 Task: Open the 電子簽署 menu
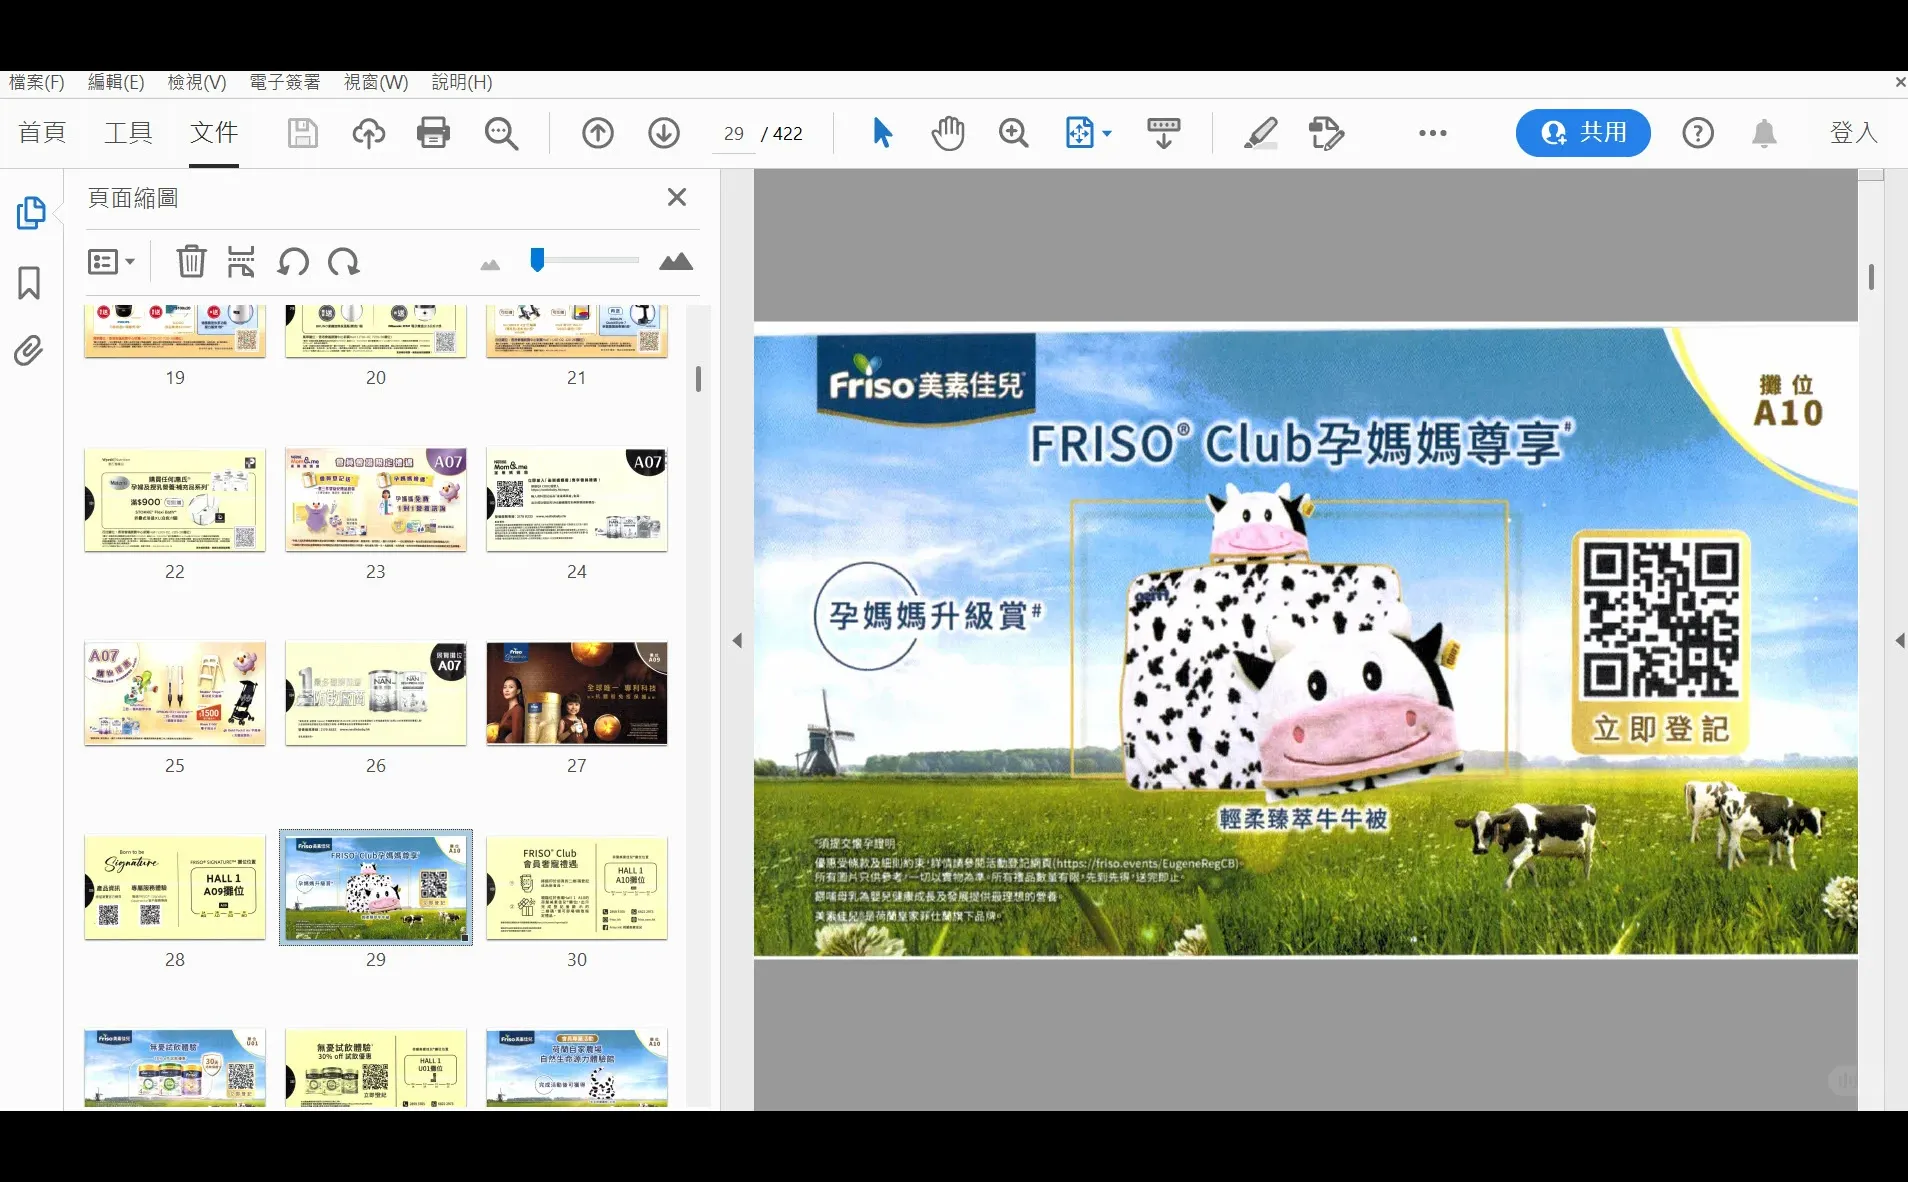pyautogui.click(x=285, y=82)
